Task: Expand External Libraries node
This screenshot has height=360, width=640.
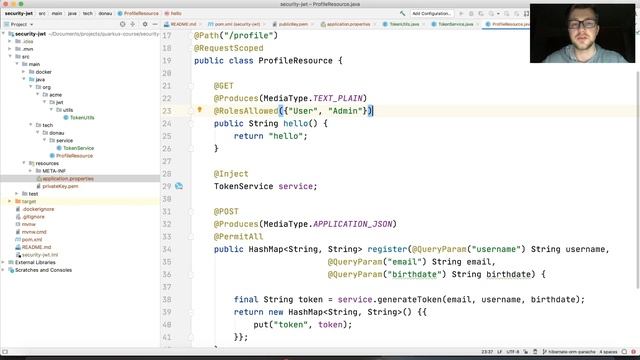Action: 4,262
